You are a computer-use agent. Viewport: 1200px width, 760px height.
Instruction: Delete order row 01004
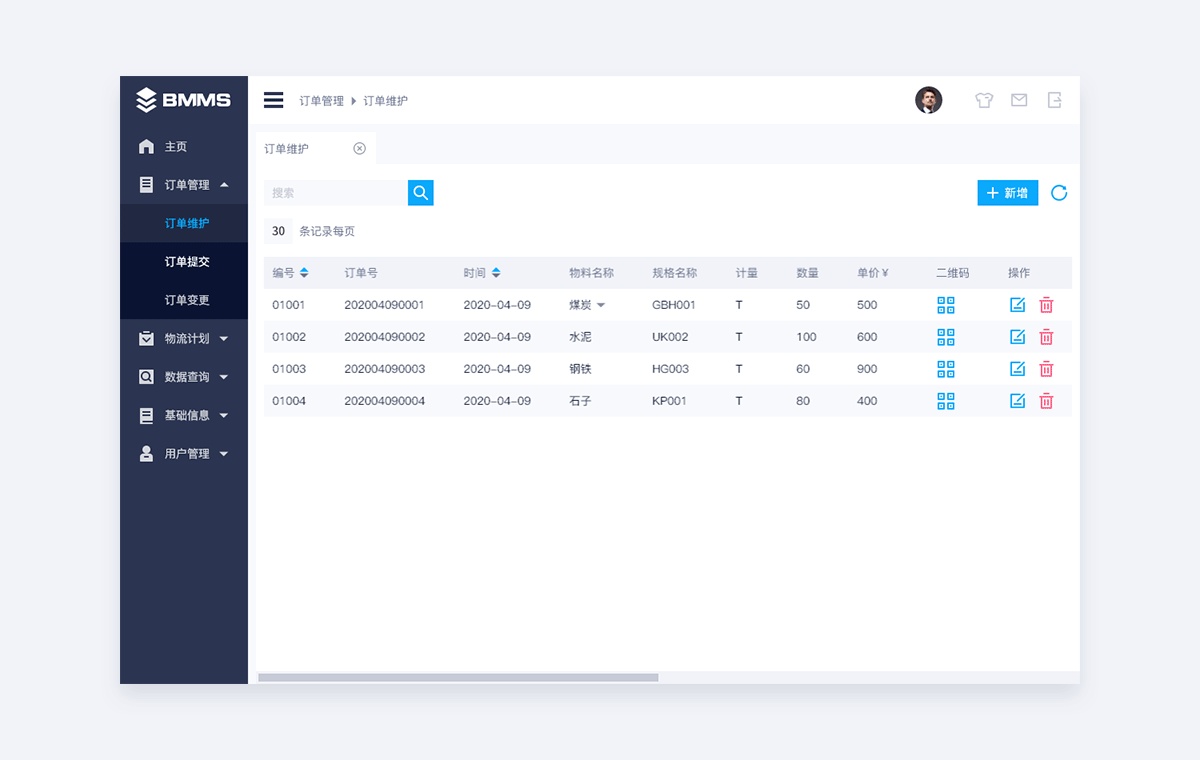[1046, 401]
